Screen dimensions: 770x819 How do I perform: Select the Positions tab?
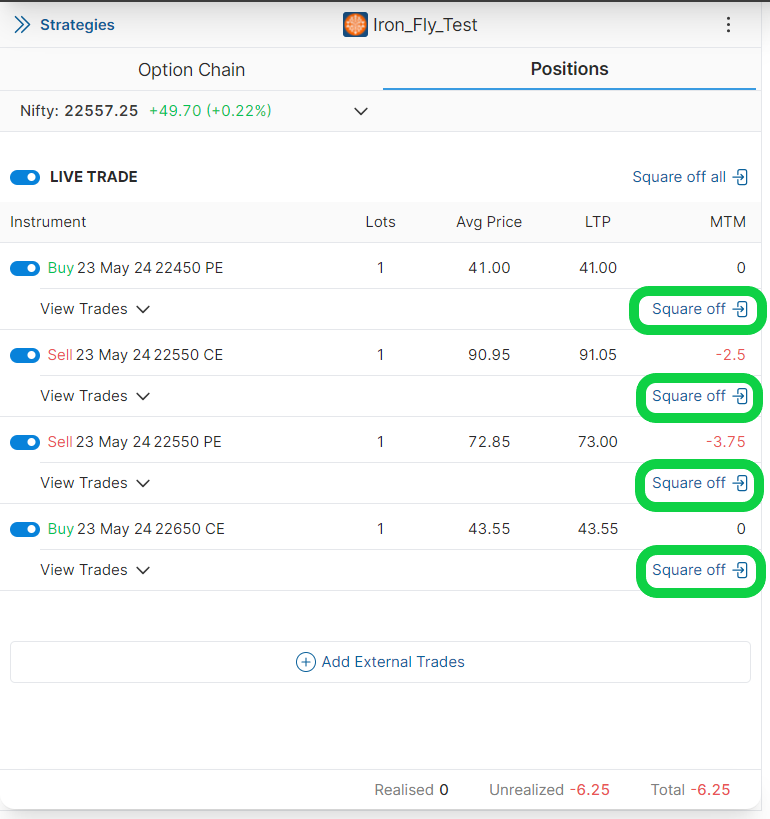pyautogui.click(x=569, y=69)
